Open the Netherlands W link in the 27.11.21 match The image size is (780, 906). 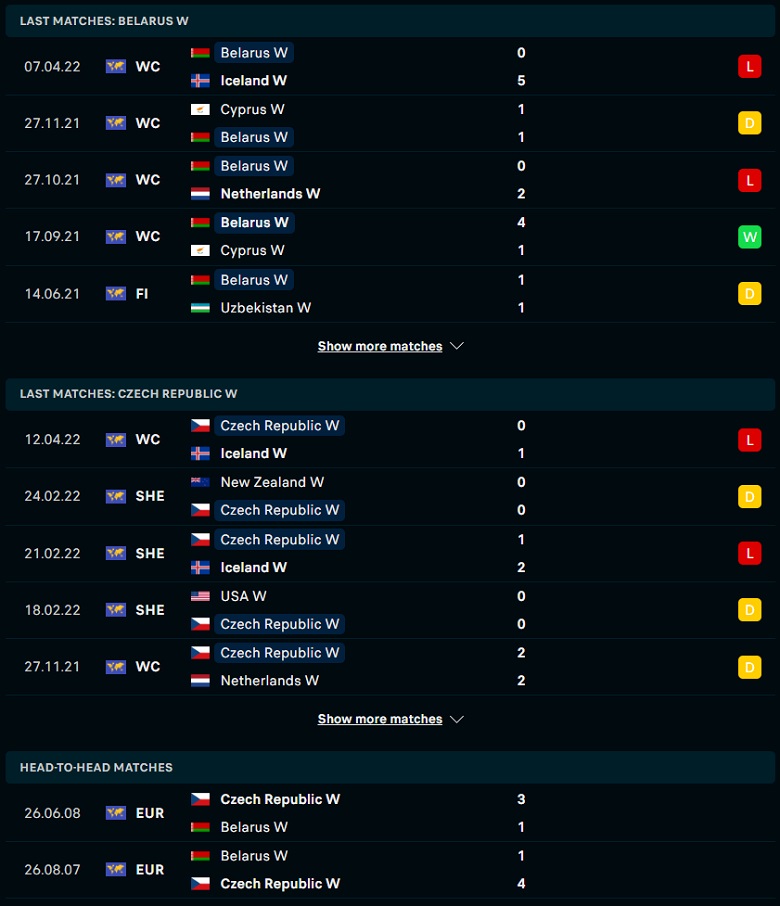269,681
